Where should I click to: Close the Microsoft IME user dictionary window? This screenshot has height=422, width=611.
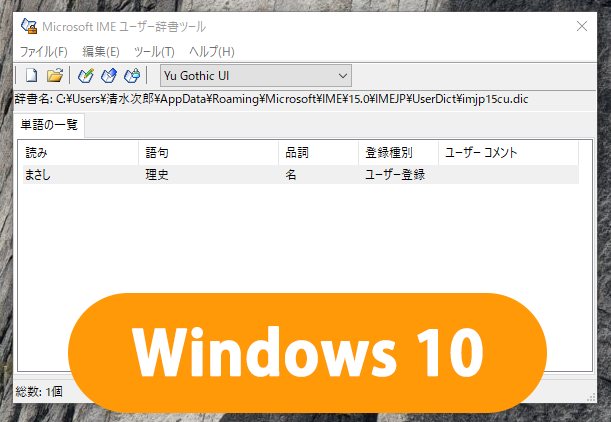tap(582, 26)
